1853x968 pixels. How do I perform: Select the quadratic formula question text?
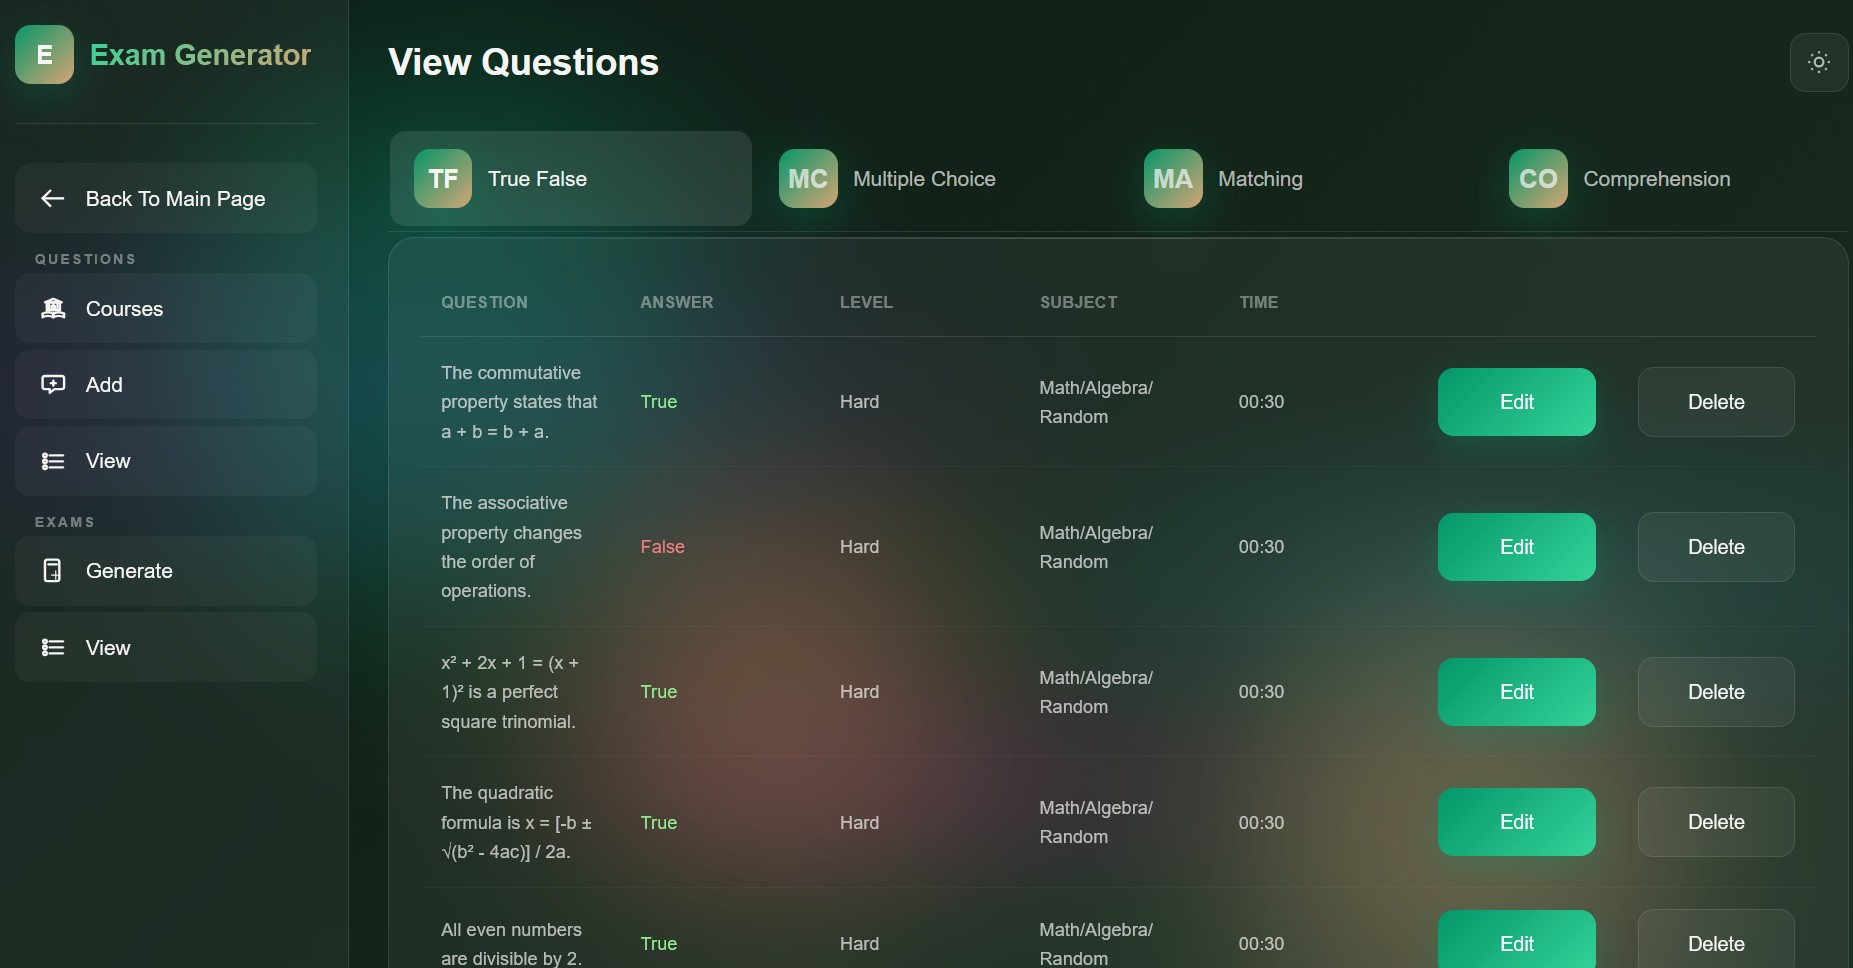(x=516, y=822)
